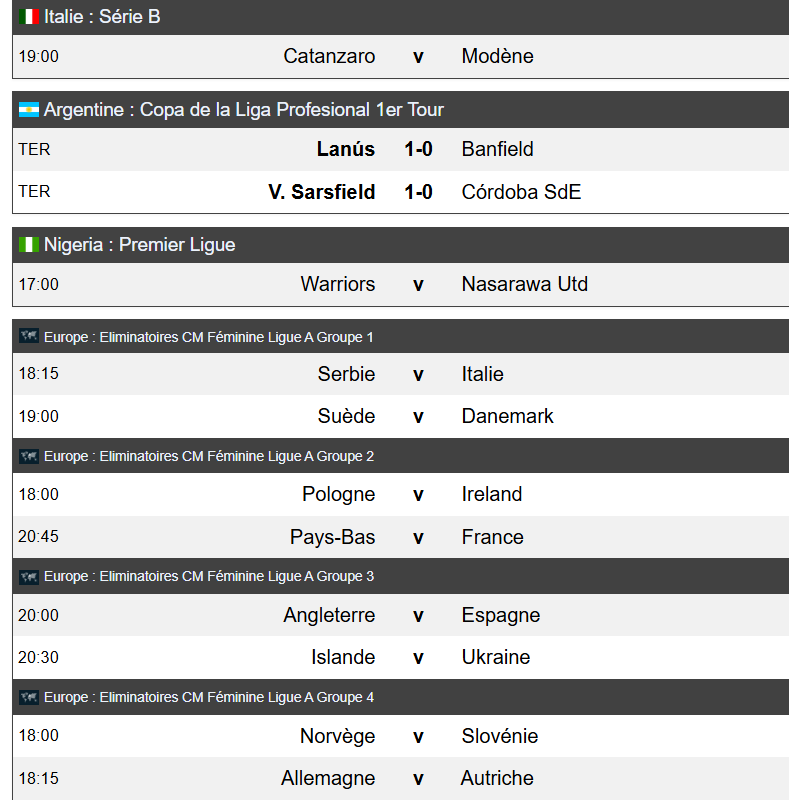Select the Catanzaro v Modène match
This screenshot has width=789, height=800.
[x=418, y=57]
